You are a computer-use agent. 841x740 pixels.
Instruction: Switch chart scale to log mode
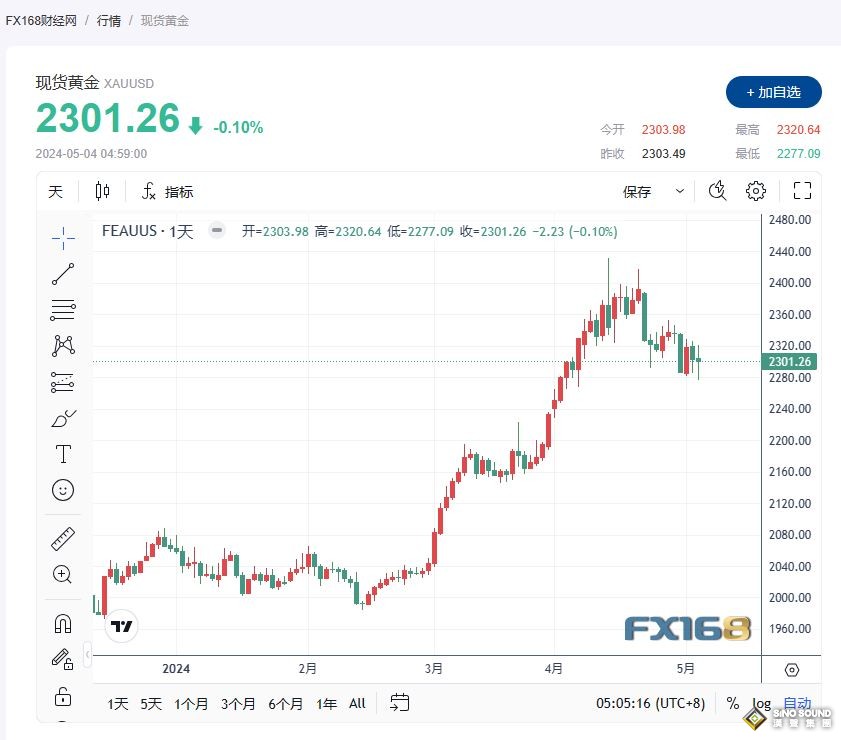tap(762, 704)
